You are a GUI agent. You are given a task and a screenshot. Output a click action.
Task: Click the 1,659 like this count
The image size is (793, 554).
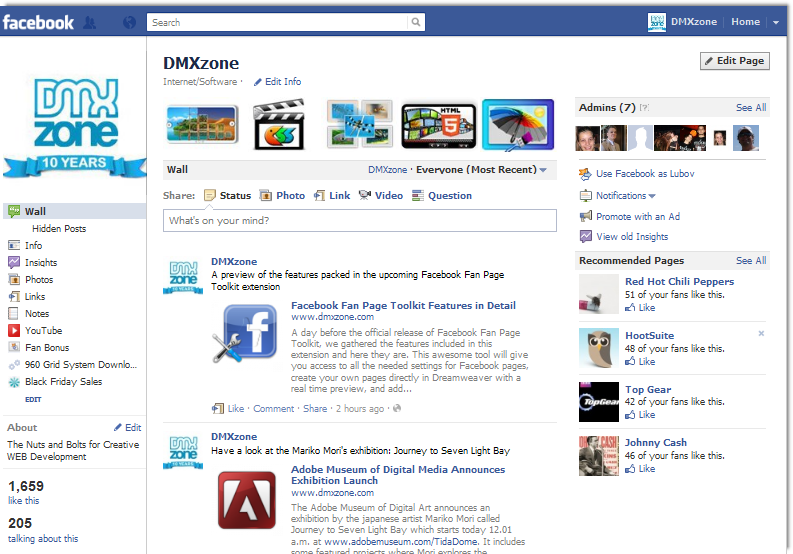coord(26,492)
